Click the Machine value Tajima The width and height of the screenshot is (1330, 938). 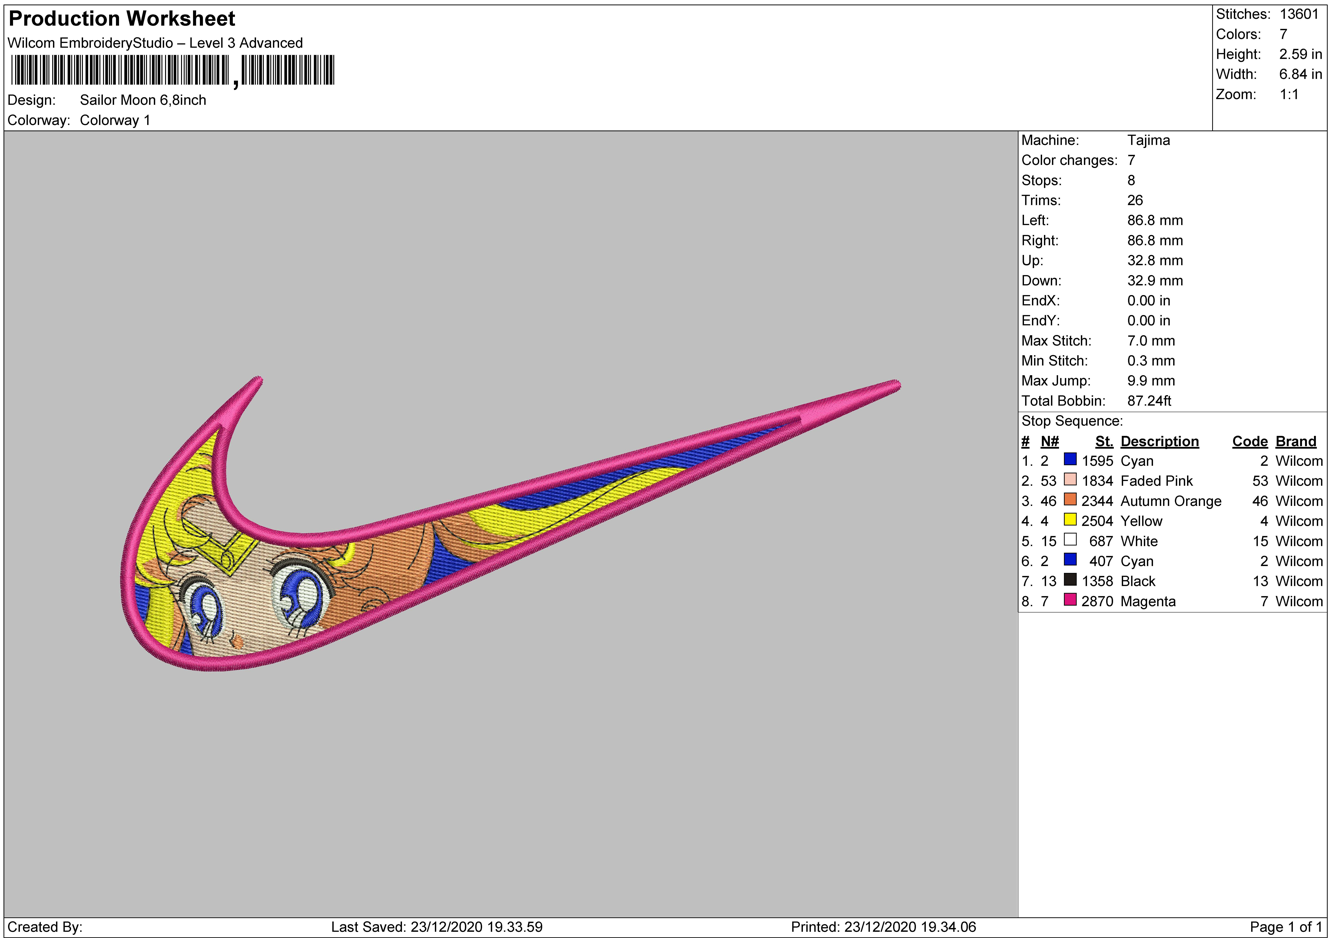(x=1148, y=140)
